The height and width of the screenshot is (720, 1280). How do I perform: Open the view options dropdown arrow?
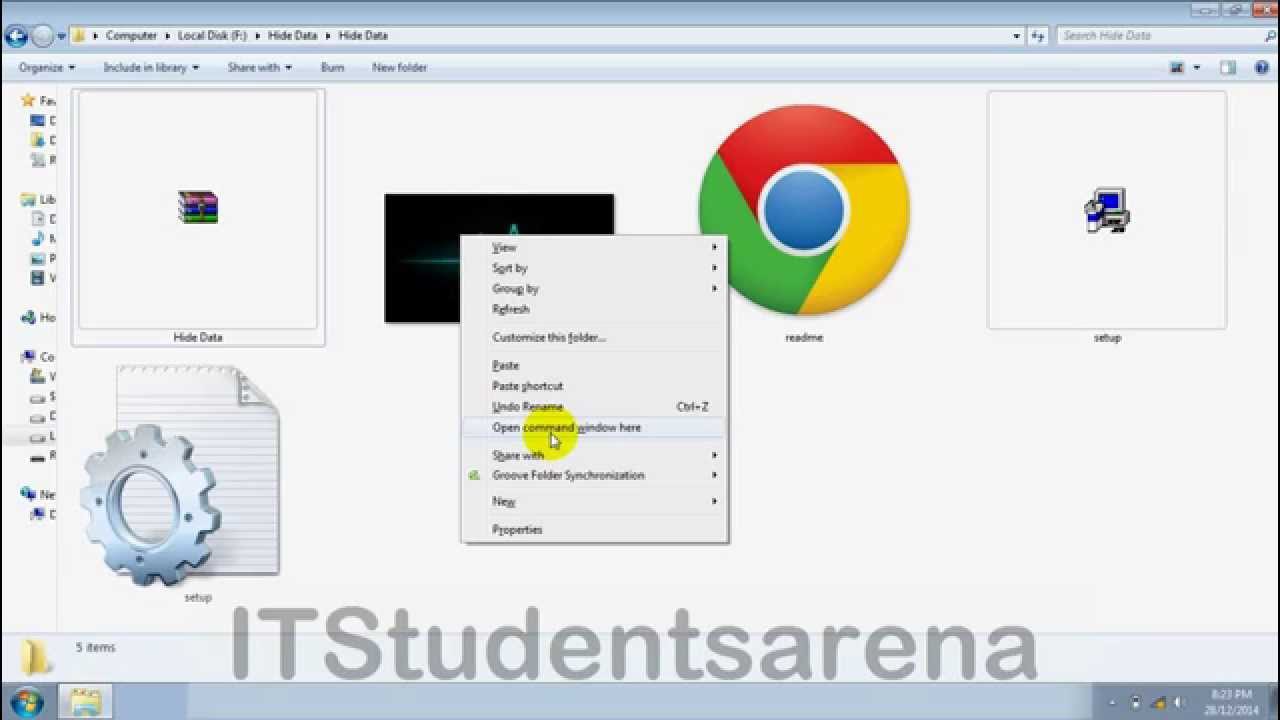(x=1197, y=68)
